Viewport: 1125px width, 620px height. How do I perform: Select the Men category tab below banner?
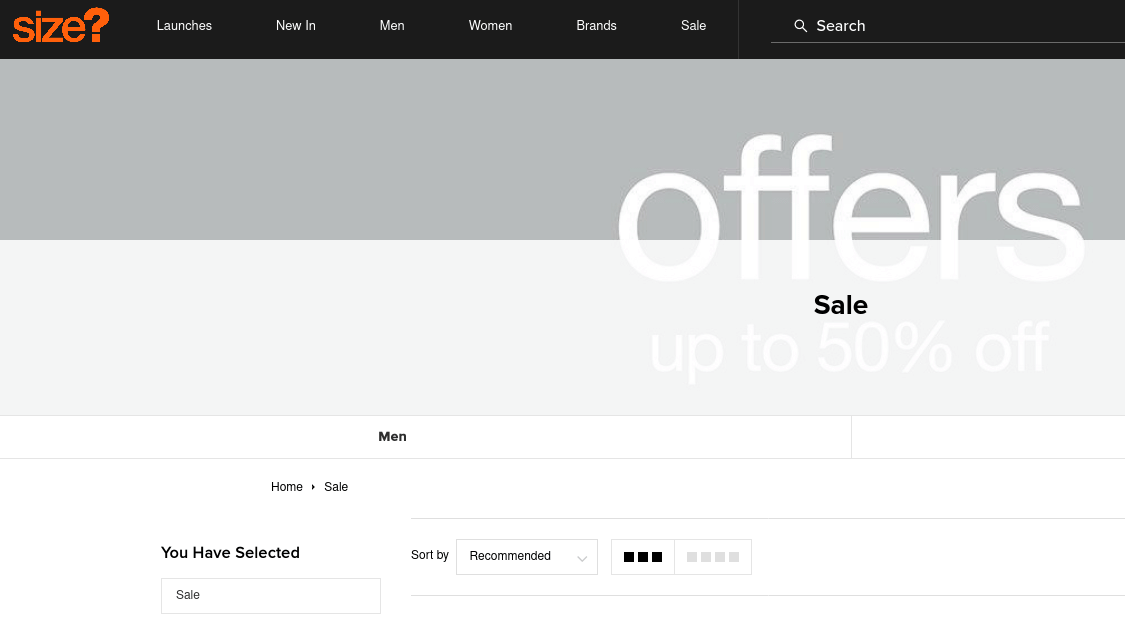point(392,437)
